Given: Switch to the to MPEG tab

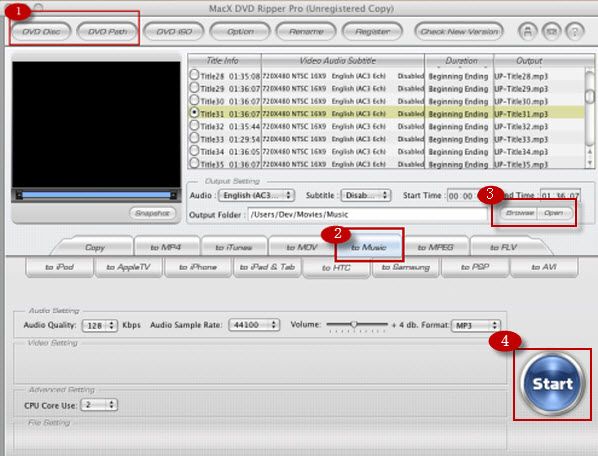Looking at the screenshot, I should (436, 247).
